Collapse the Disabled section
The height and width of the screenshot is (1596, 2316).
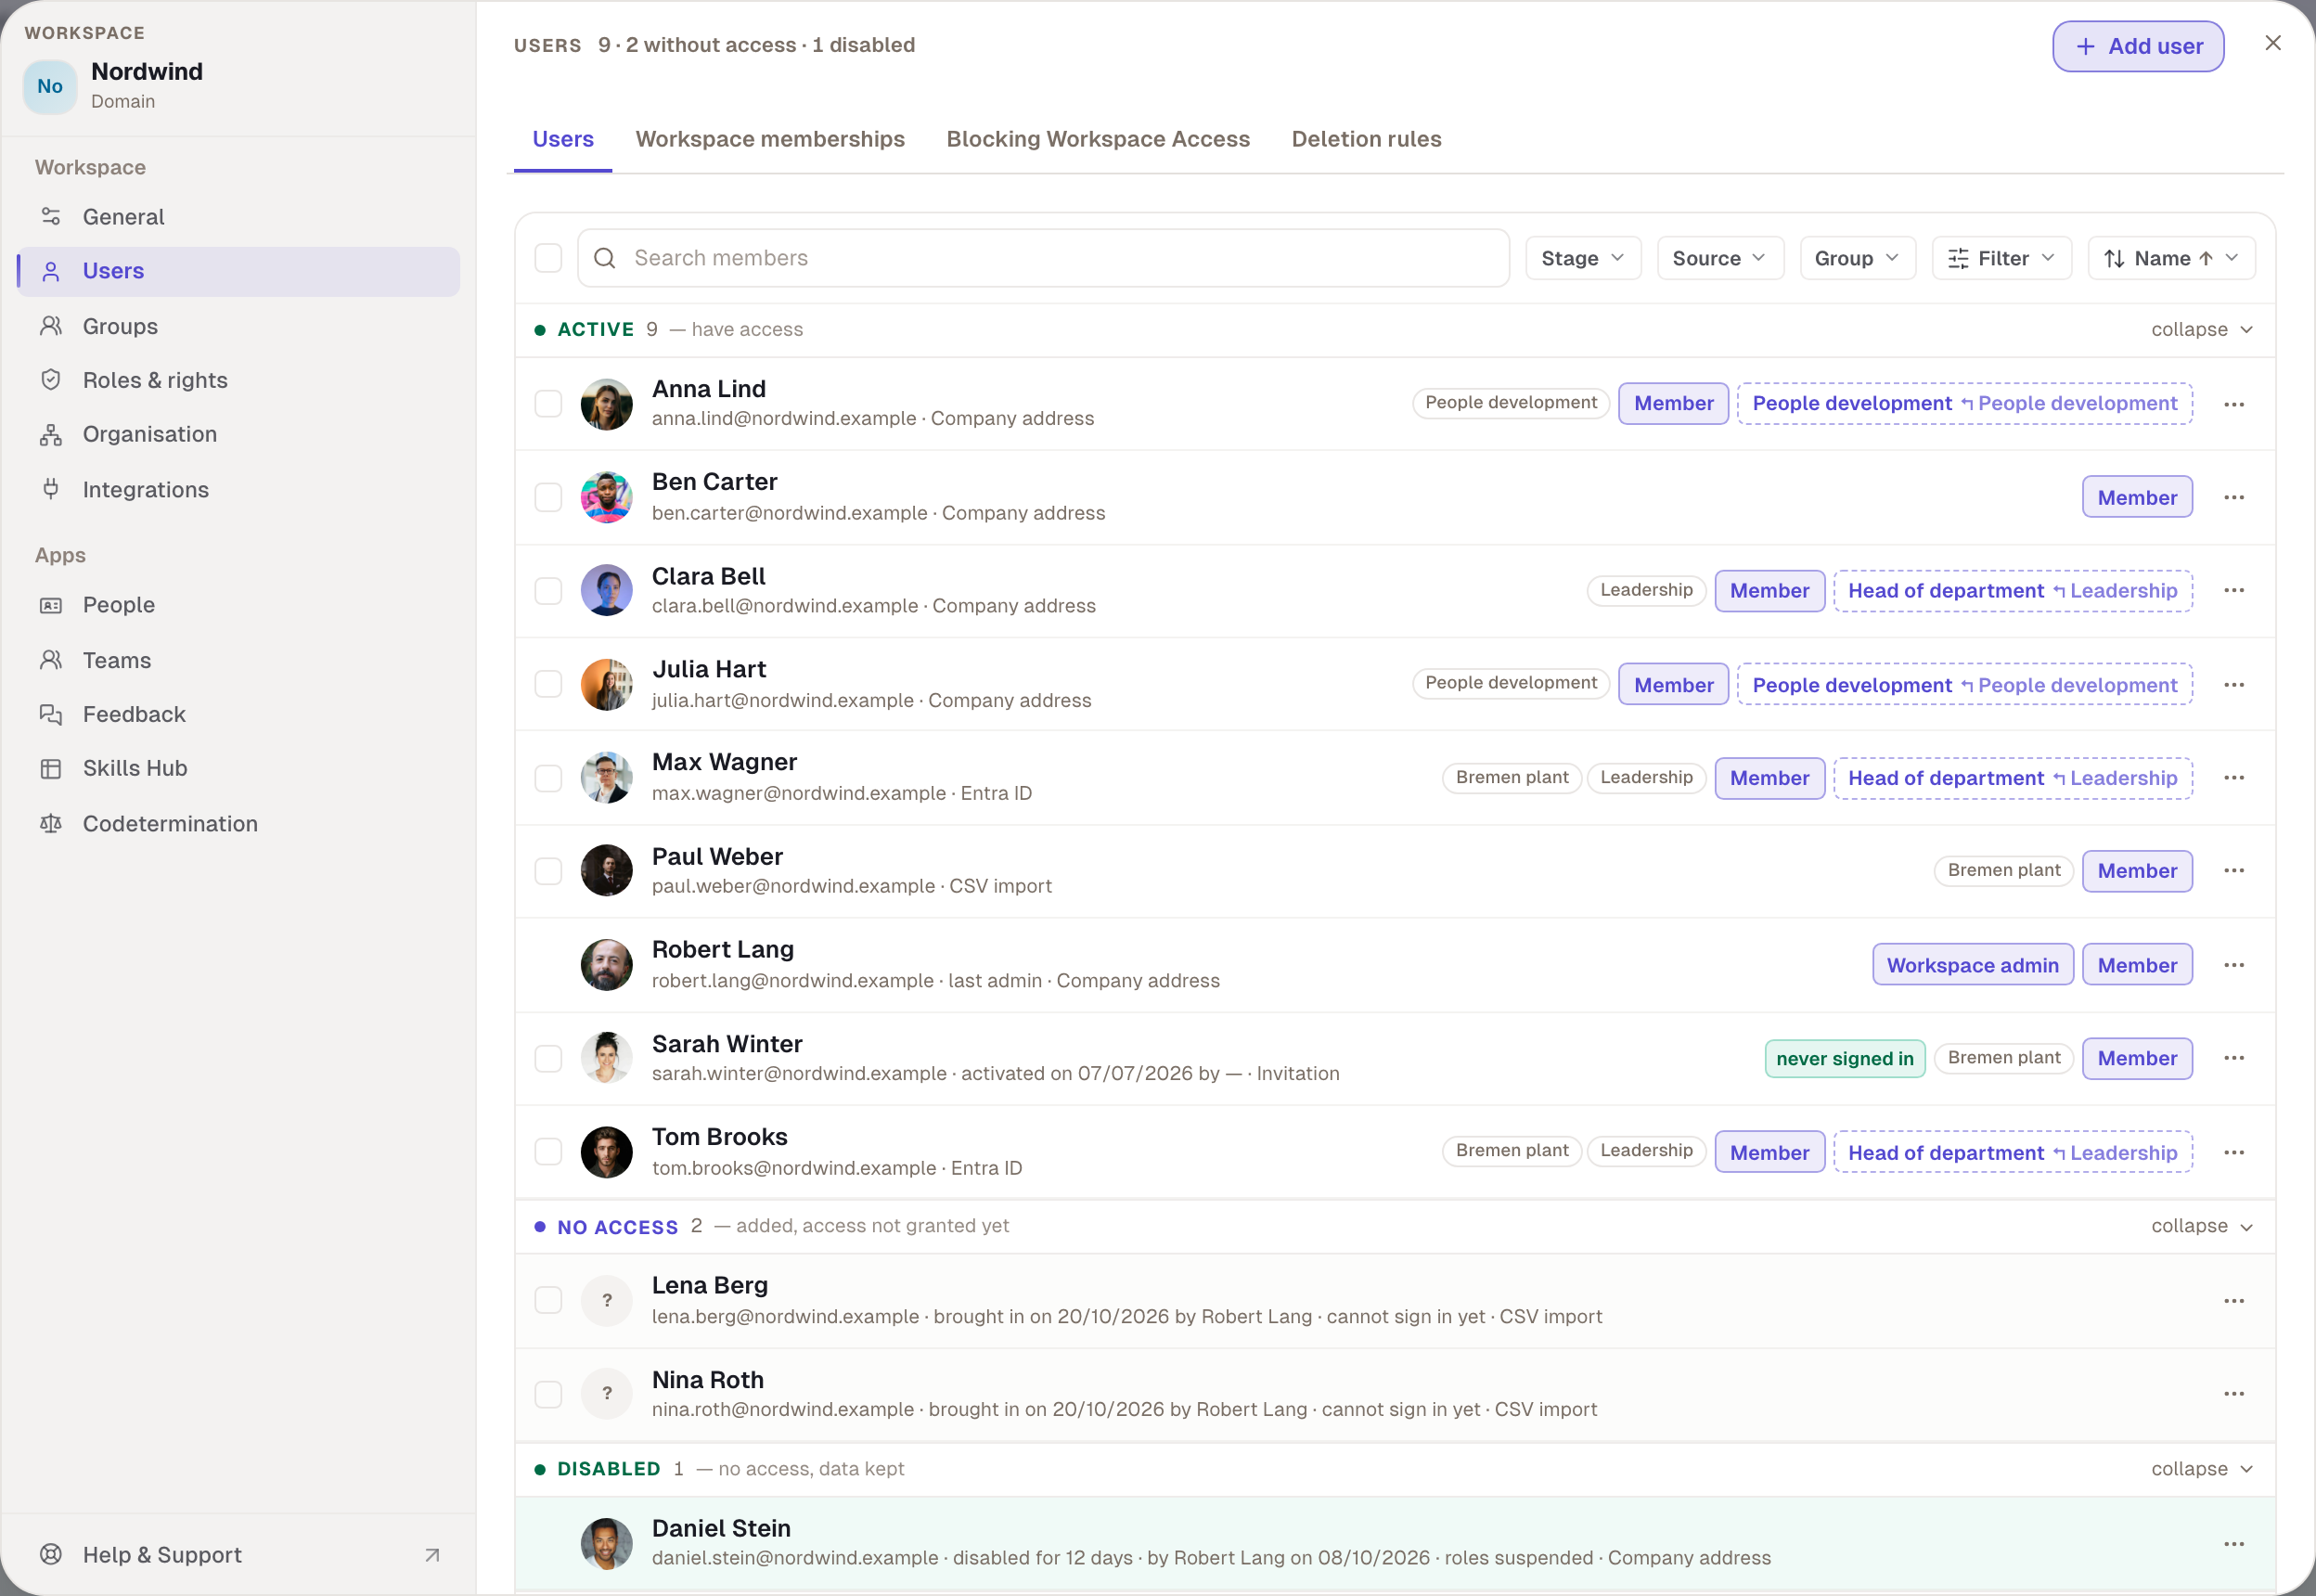tap(2202, 1469)
